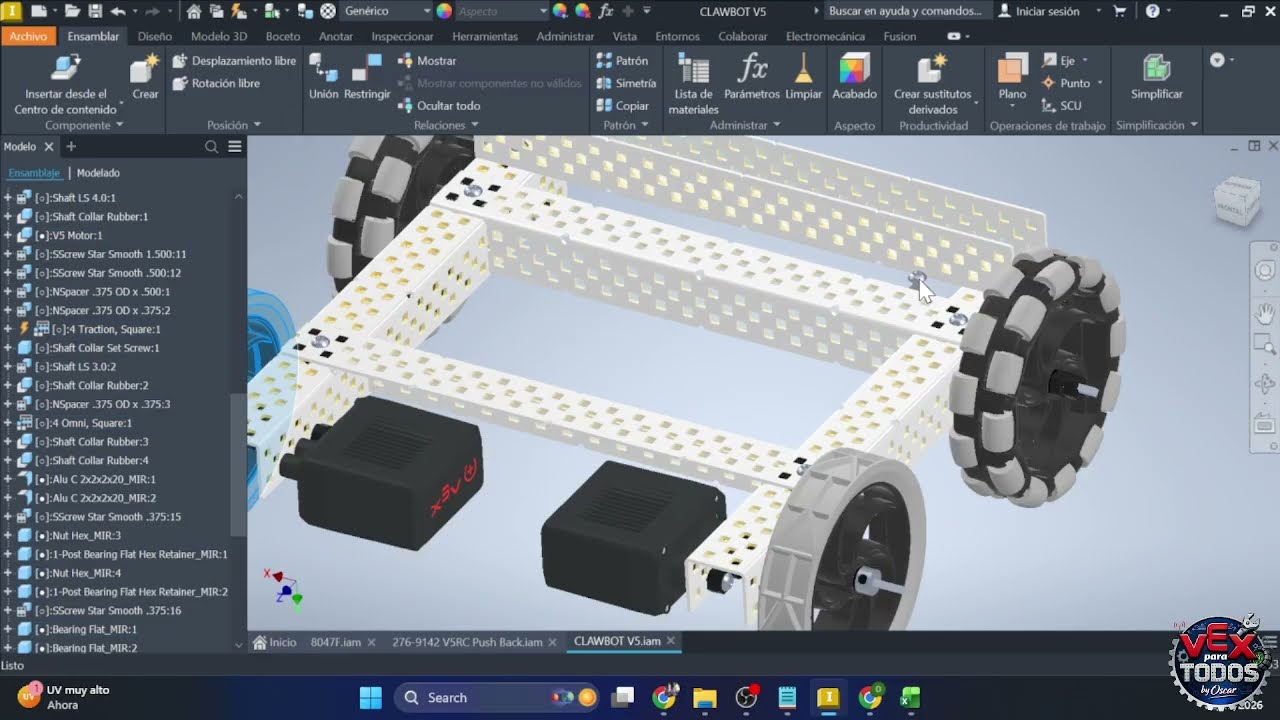Click the Inicio home document tab
Viewport: 1280px width, 720px height.
click(x=275, y=642)
